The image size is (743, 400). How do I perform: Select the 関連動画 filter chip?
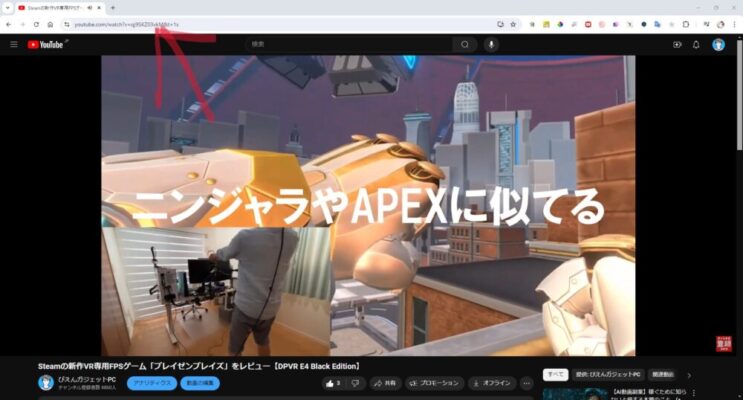click(662, 374)
